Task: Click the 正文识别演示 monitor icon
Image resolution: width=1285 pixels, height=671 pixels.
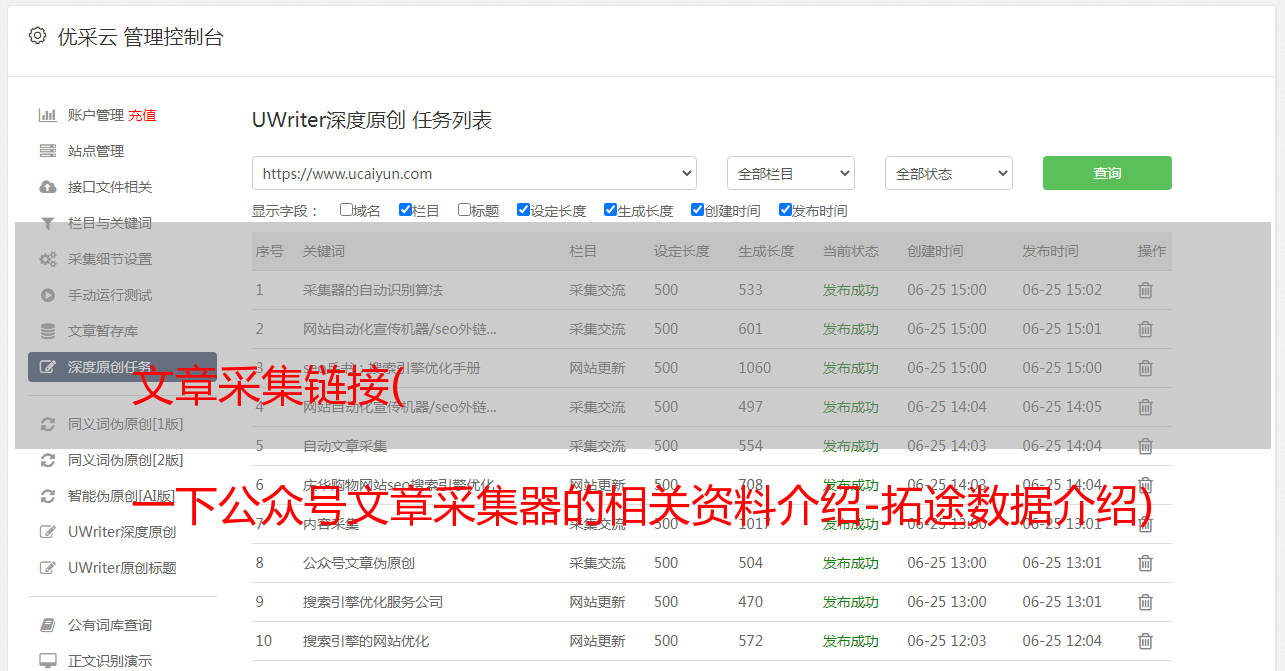Action: pyautogui.click(x=47, y=661)
